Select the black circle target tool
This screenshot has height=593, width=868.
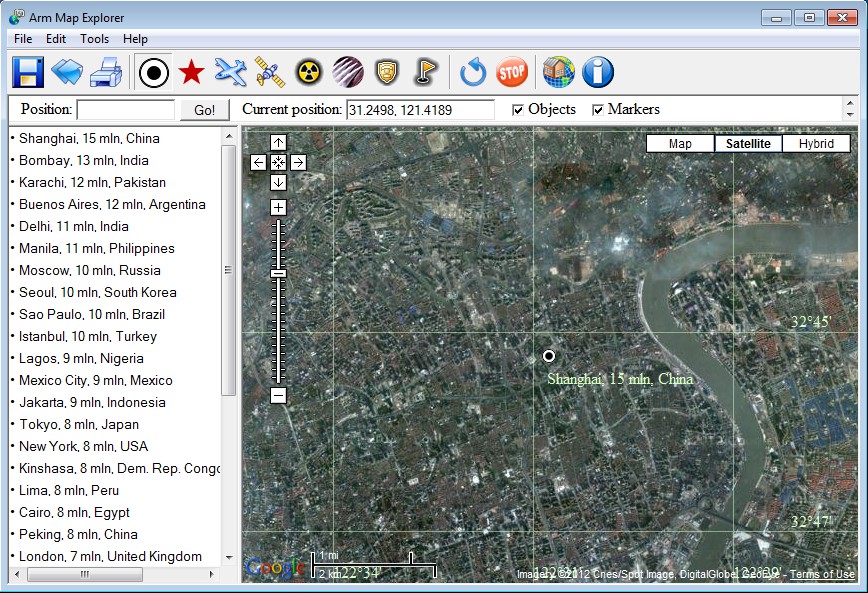pos(153,72)
